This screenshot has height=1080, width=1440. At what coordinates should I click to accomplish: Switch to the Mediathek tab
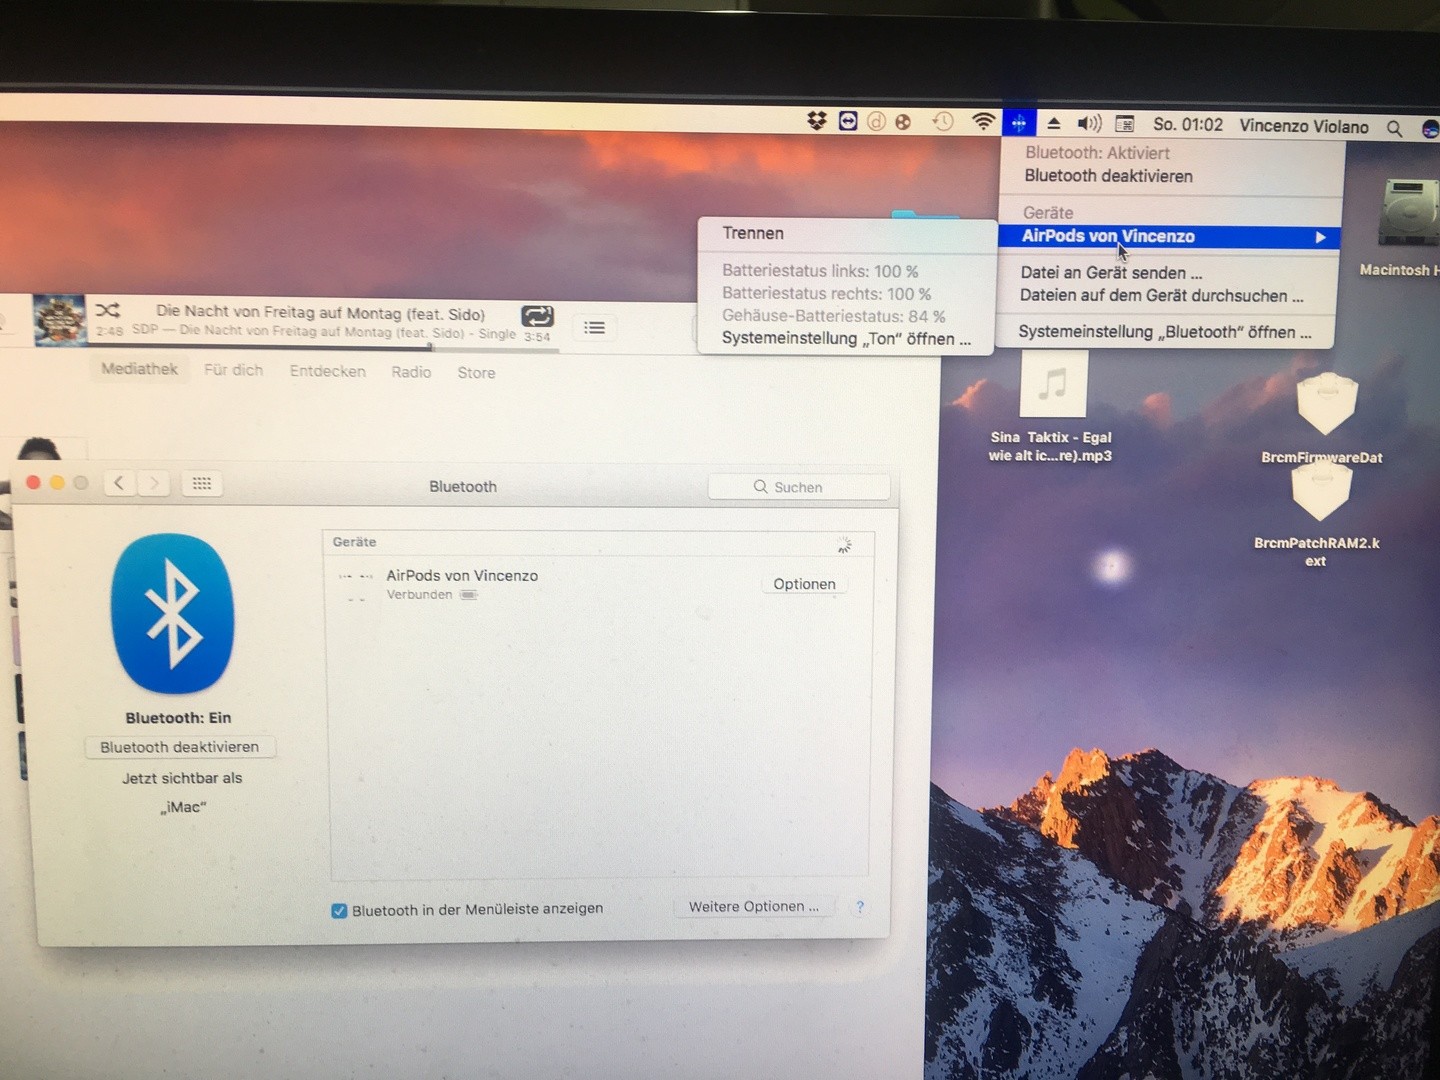pos(139,369)
